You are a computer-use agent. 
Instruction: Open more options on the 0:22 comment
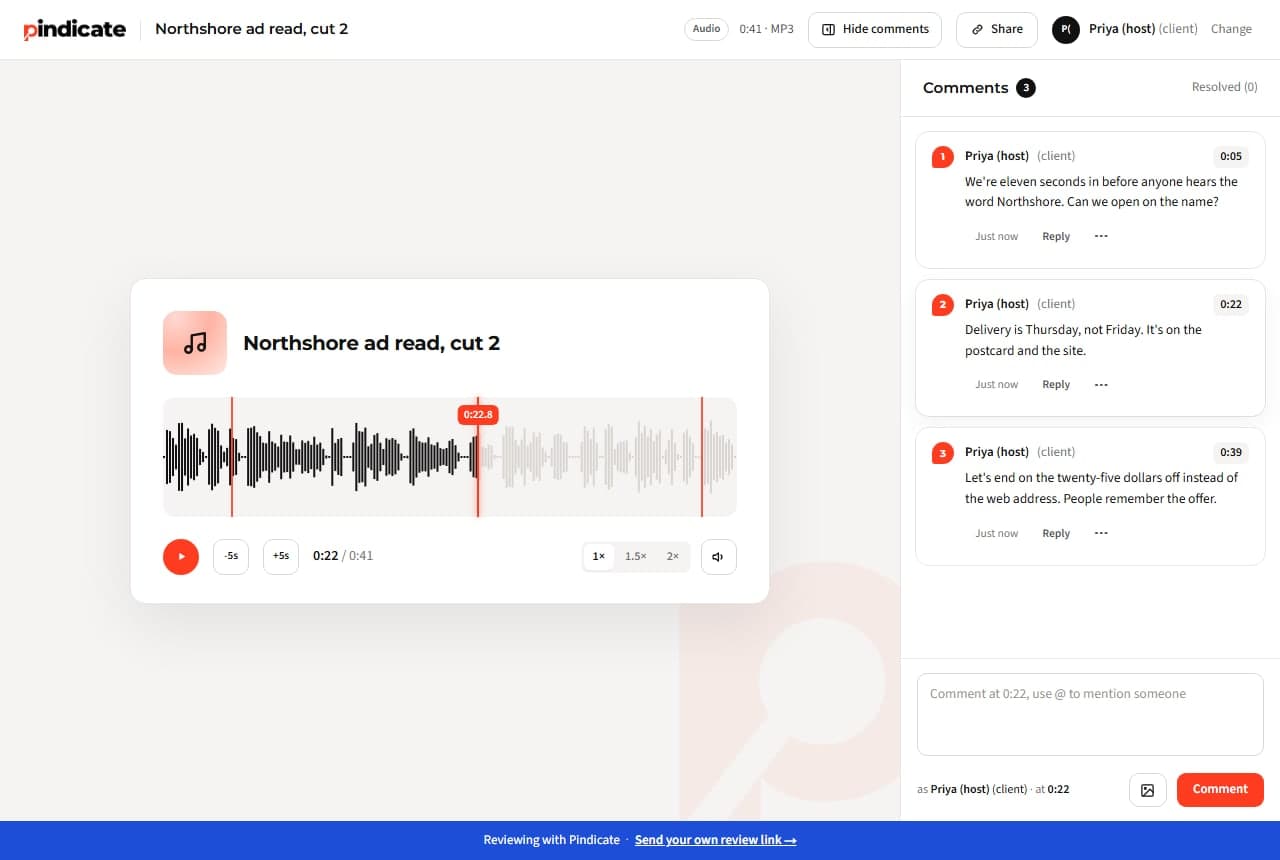click(x=1101, y=384)
